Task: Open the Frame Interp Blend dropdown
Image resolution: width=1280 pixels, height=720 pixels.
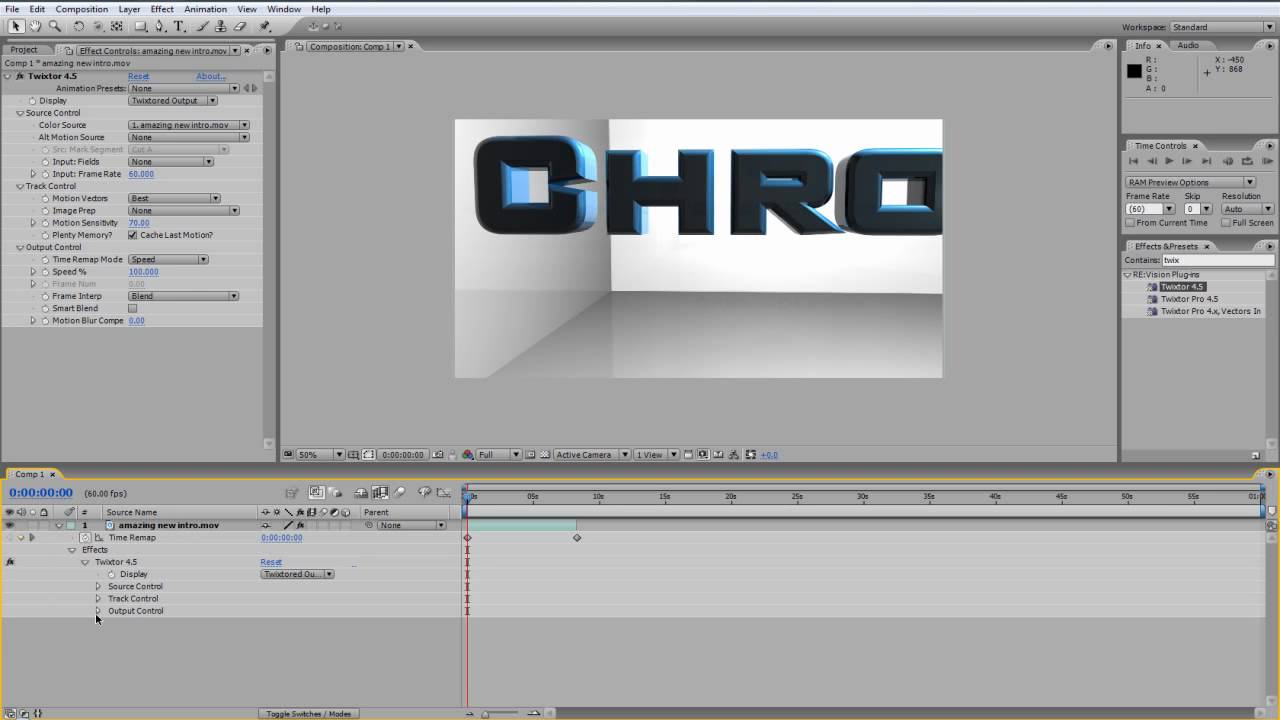Action: [184, 296]
